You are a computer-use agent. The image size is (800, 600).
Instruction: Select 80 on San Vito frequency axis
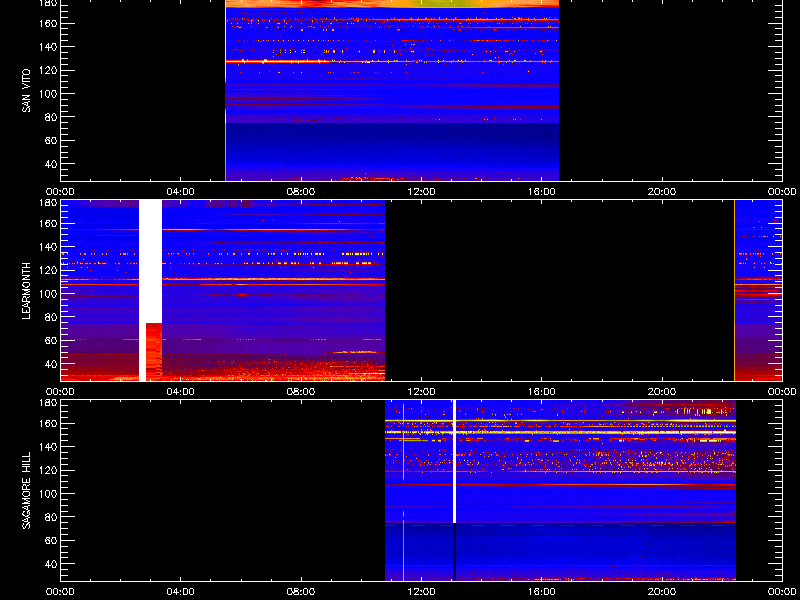(x=52, y=117)
